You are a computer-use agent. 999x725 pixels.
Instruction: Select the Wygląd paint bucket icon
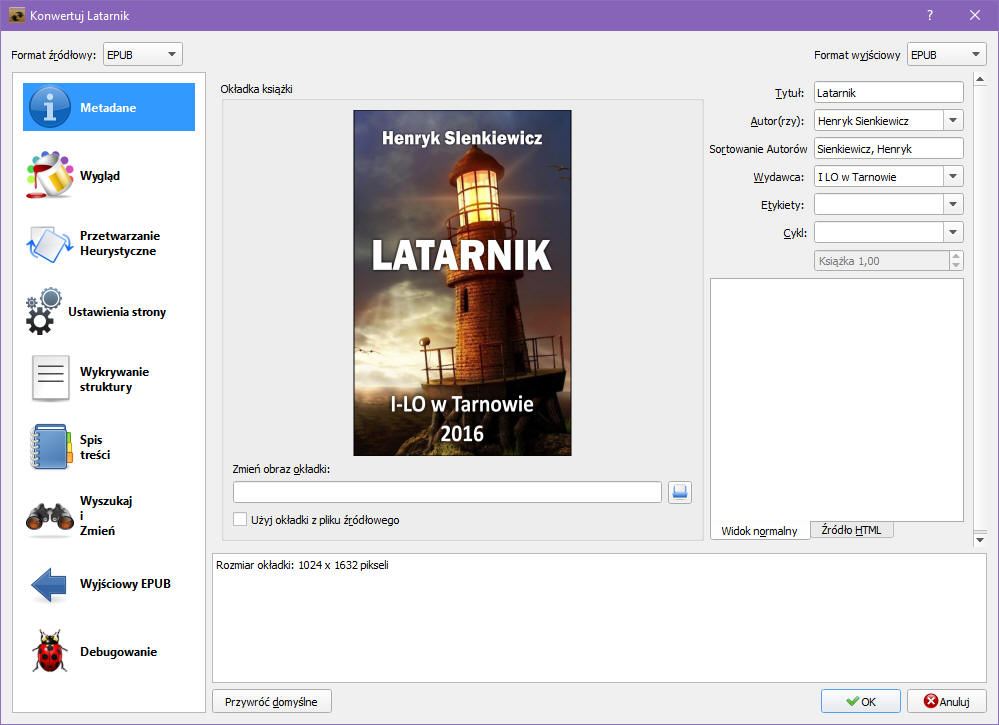(x=50, y=176)
